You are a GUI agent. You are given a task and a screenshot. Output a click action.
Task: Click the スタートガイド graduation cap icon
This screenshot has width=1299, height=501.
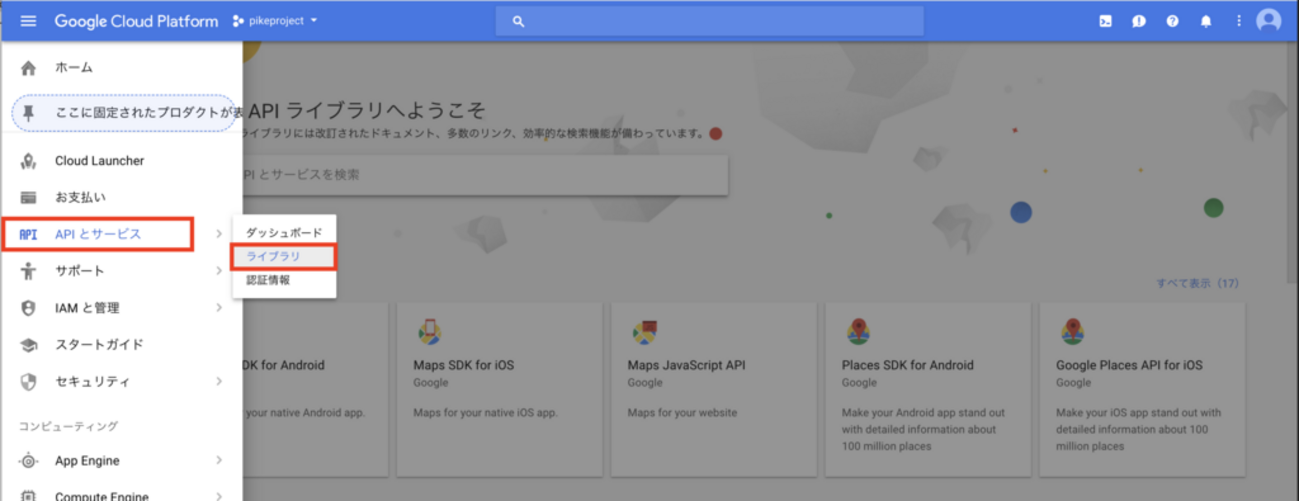[28, 345]
